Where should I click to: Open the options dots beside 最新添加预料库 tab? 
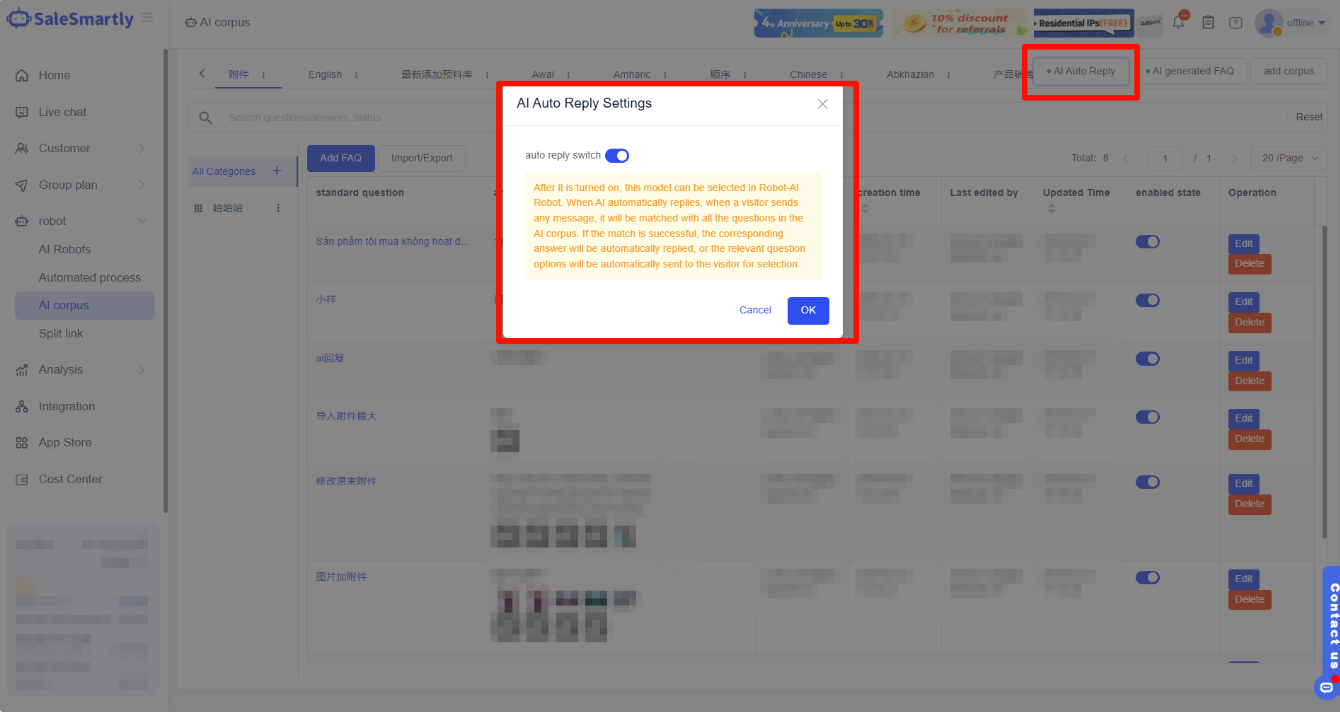tap(486, 75)
